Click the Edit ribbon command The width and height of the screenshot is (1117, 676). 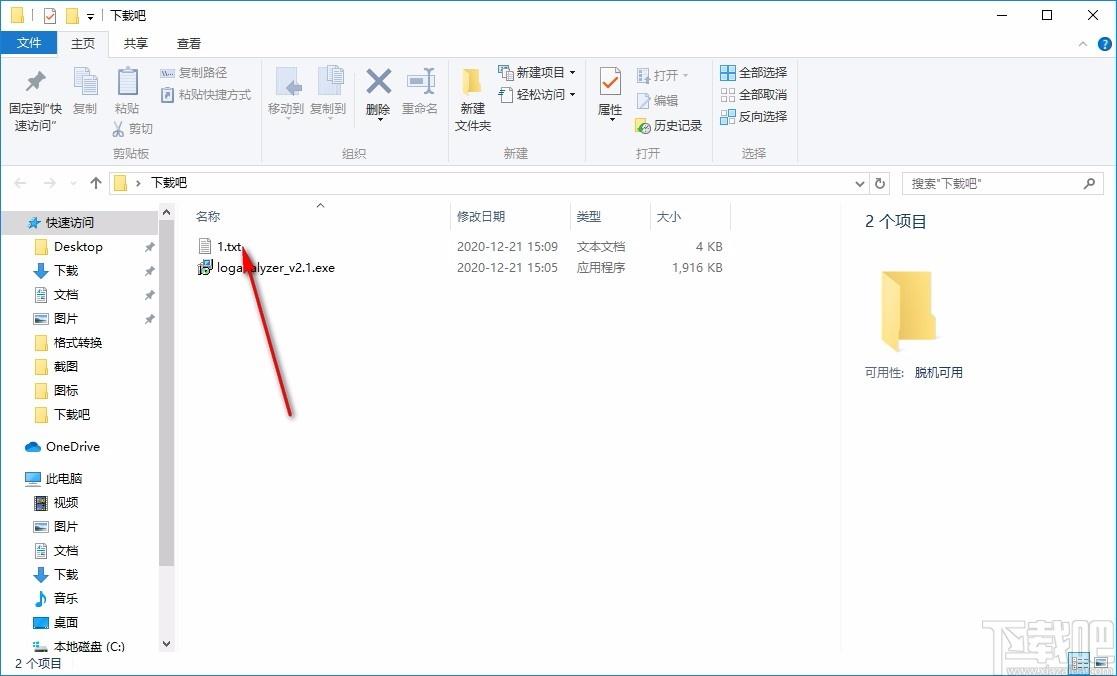point(657,100)
